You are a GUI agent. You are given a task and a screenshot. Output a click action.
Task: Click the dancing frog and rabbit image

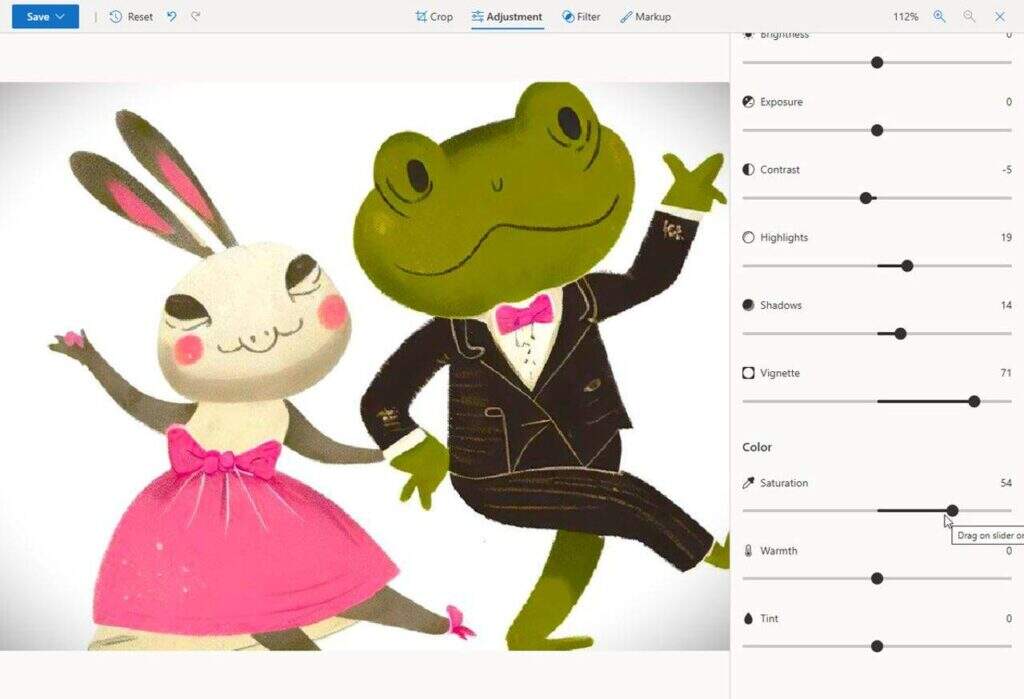pos(364,366)
